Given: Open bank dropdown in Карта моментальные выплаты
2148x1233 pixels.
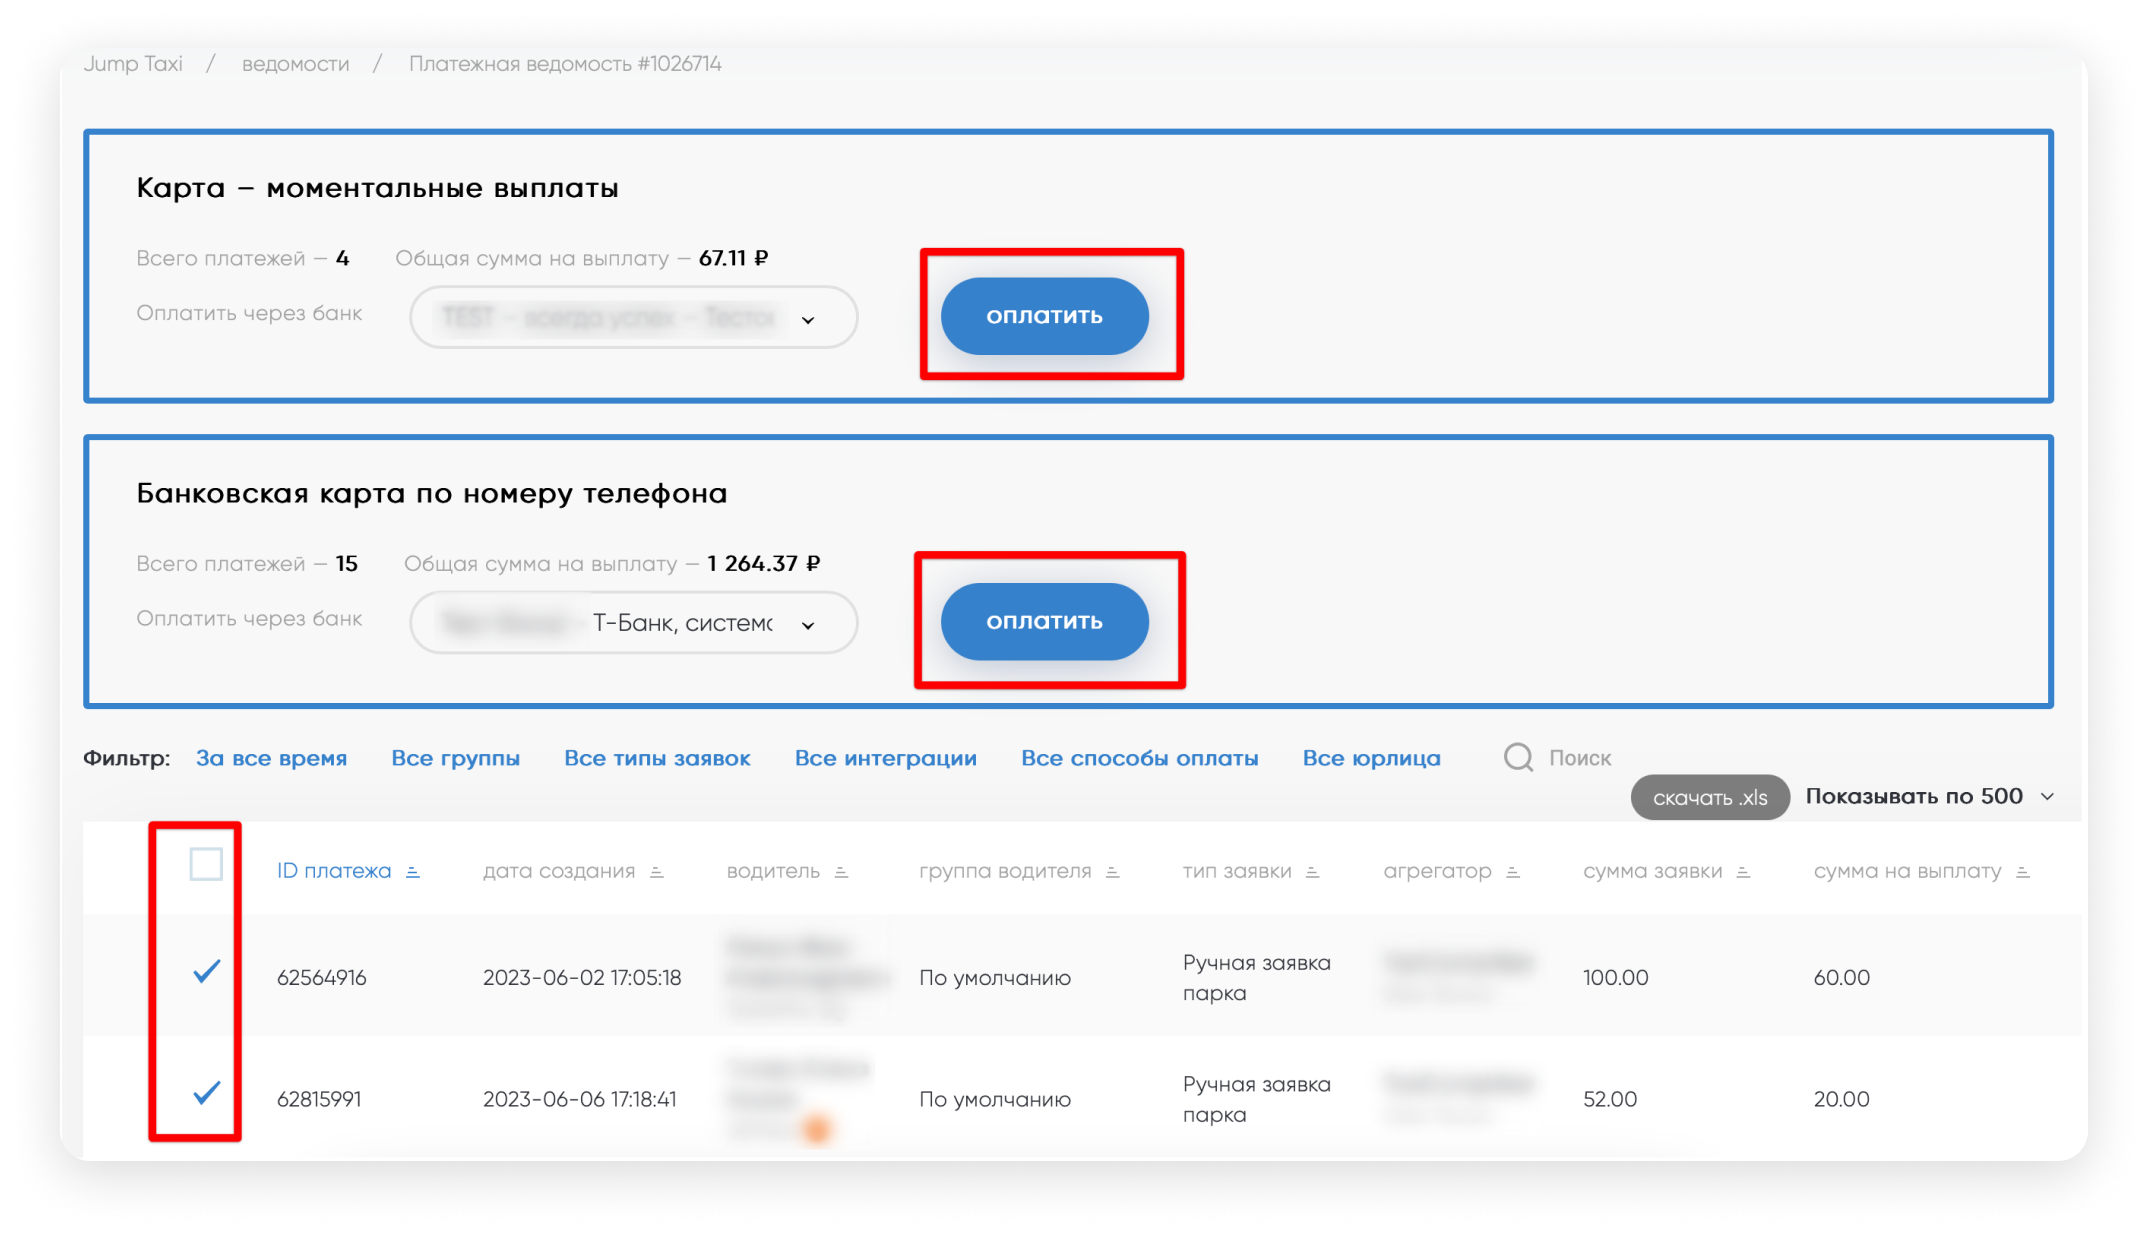Looking at the screenshot, I should (633, 318).
